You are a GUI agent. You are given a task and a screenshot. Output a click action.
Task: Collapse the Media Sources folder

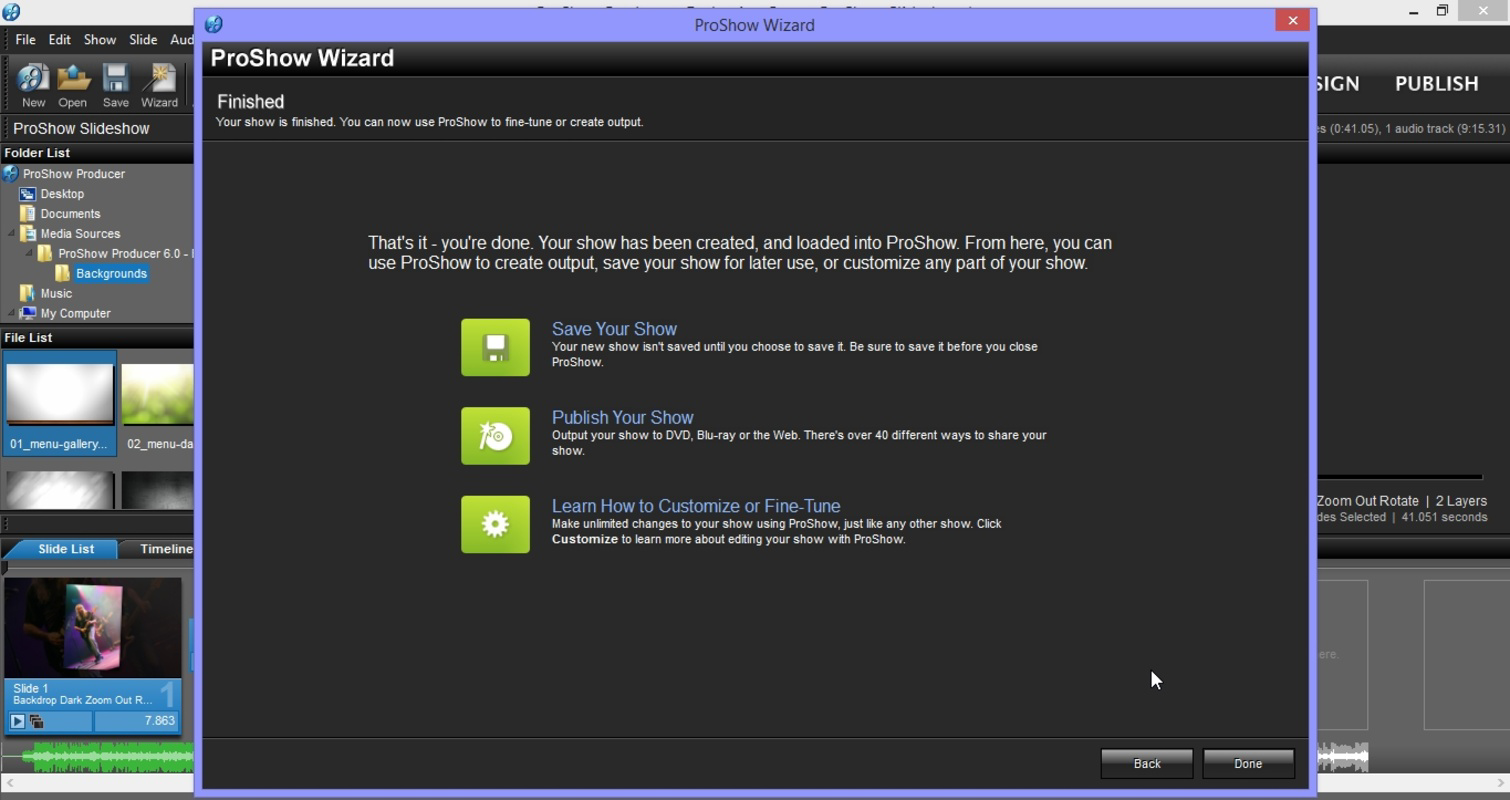tap(12, 233)
